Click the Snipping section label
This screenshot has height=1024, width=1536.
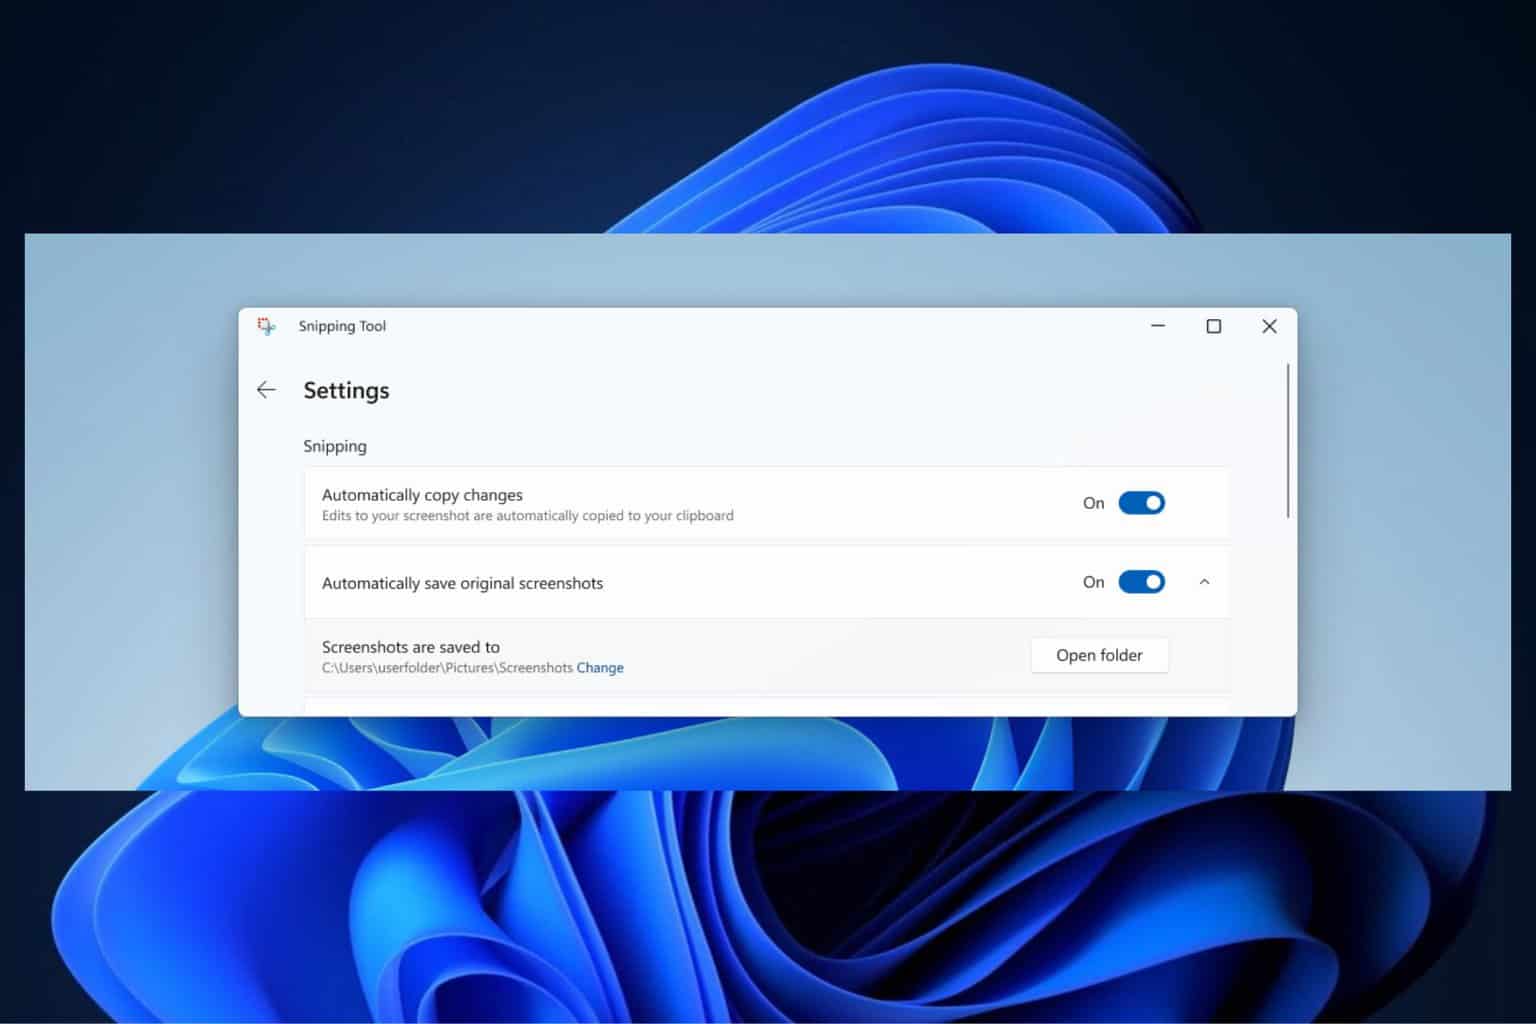(335, 446)
